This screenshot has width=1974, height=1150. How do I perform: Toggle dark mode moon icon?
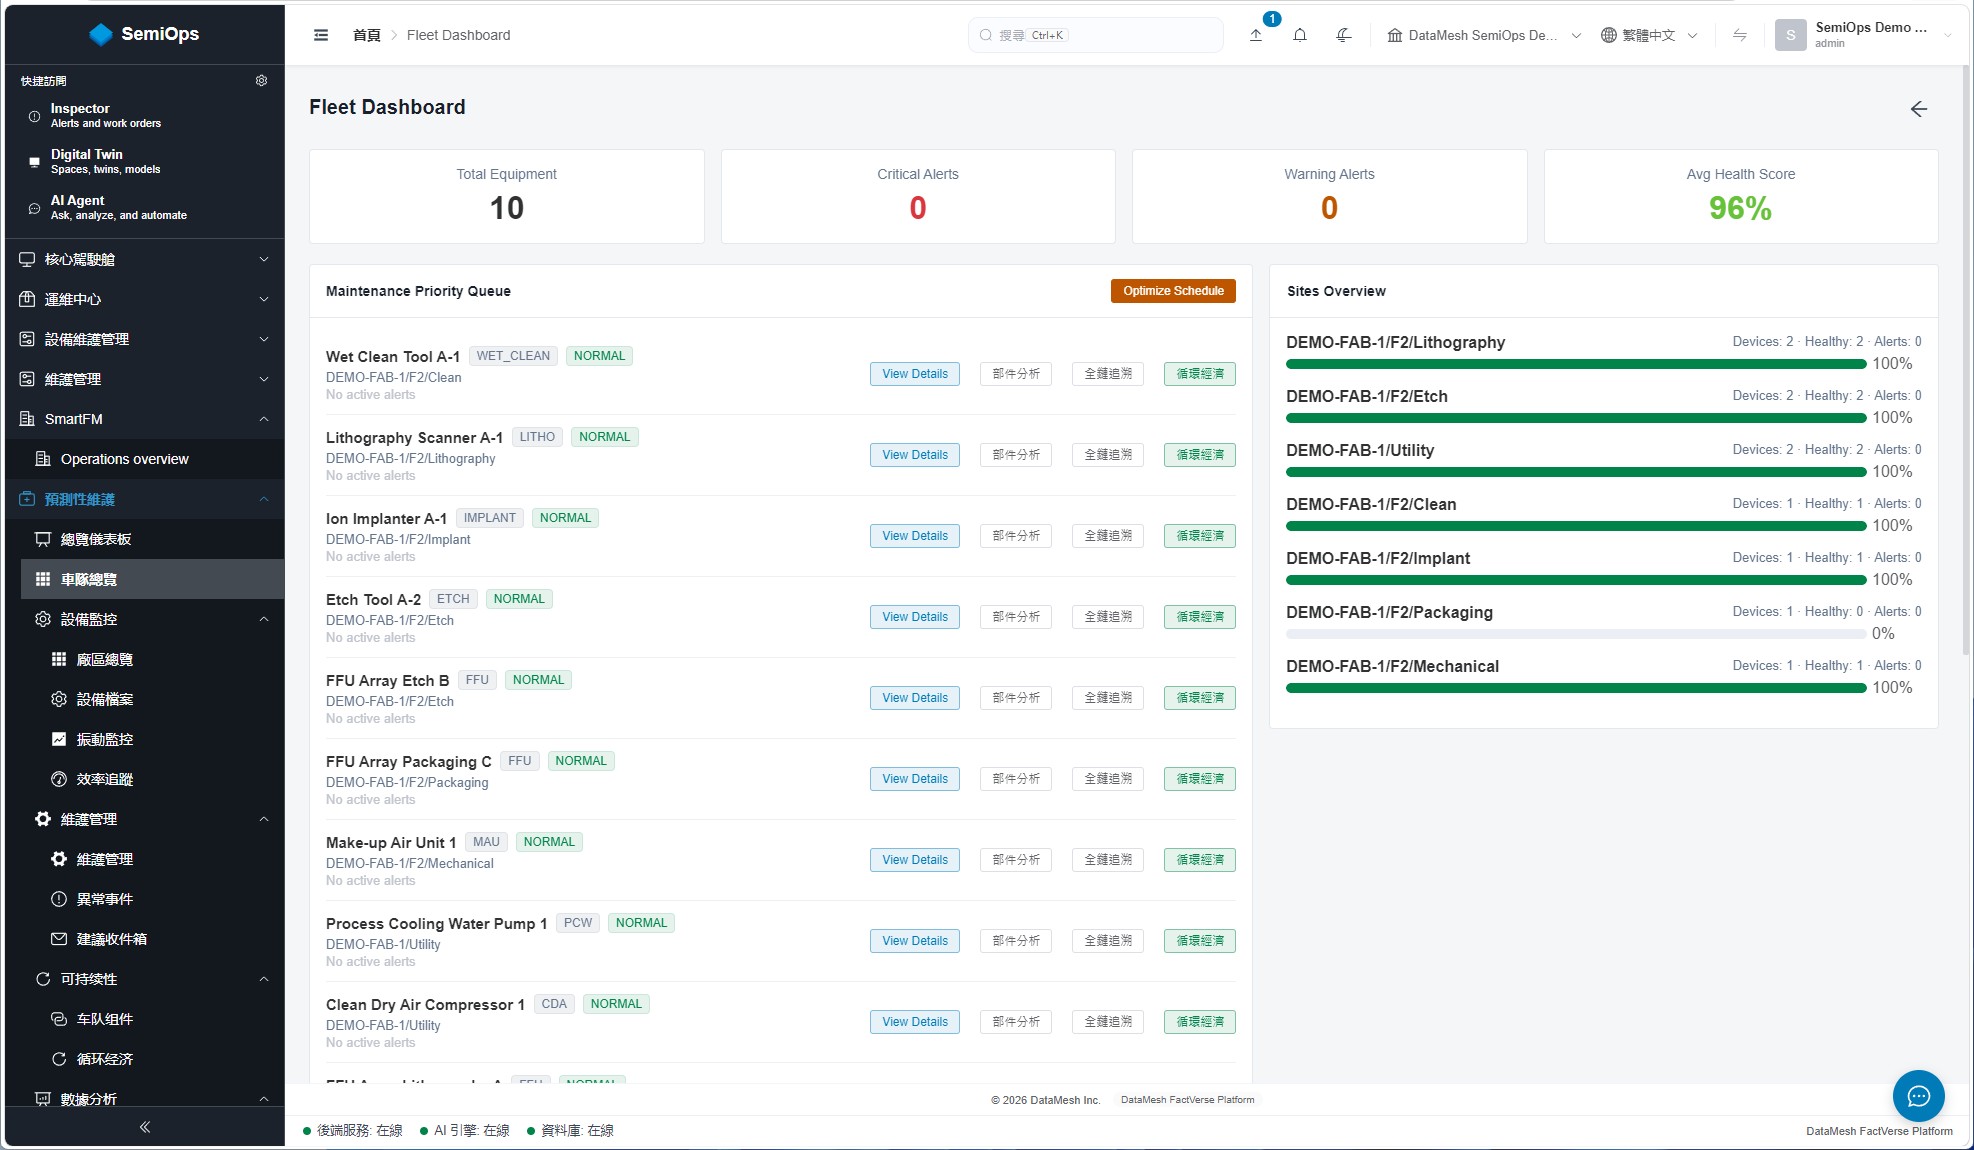click(1344, 35)
